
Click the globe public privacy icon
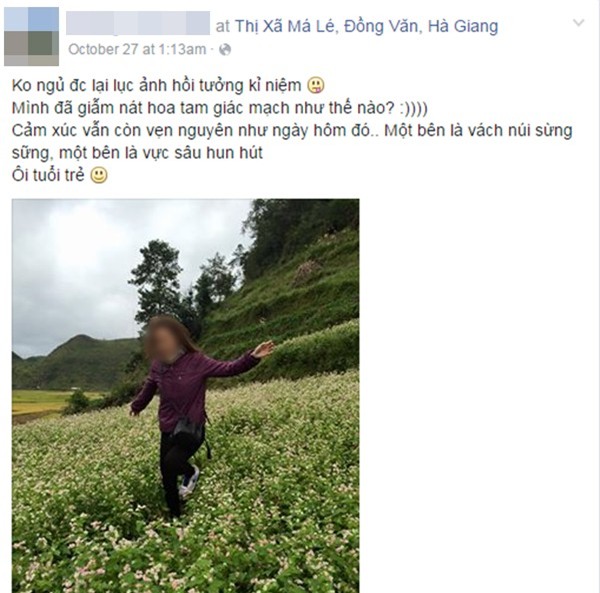coord(225,49)
